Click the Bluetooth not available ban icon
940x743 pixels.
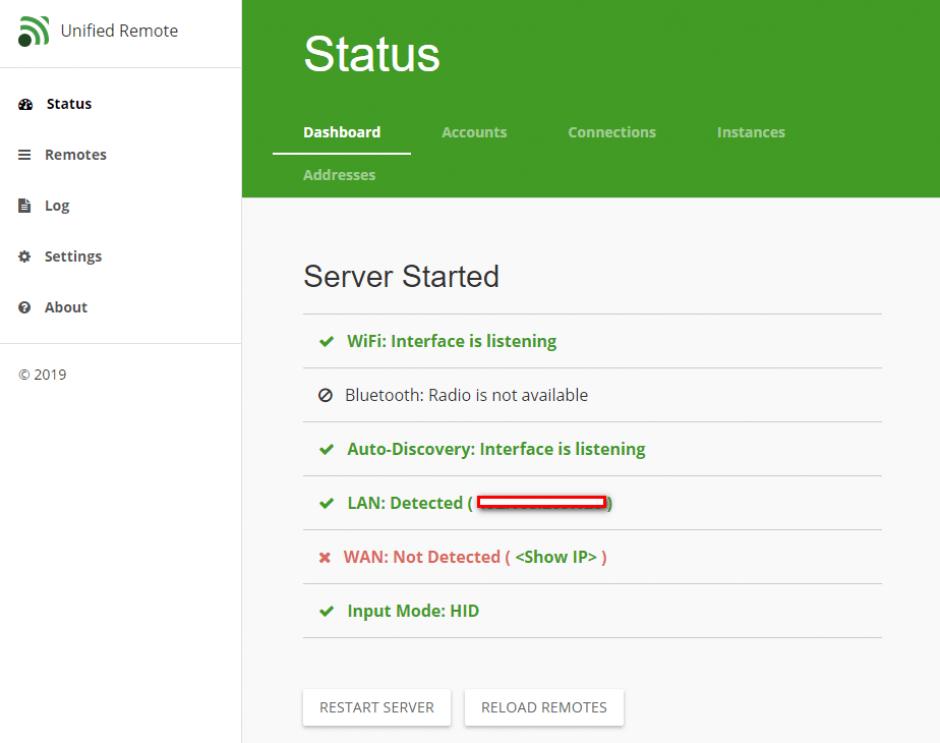(326, 395)
